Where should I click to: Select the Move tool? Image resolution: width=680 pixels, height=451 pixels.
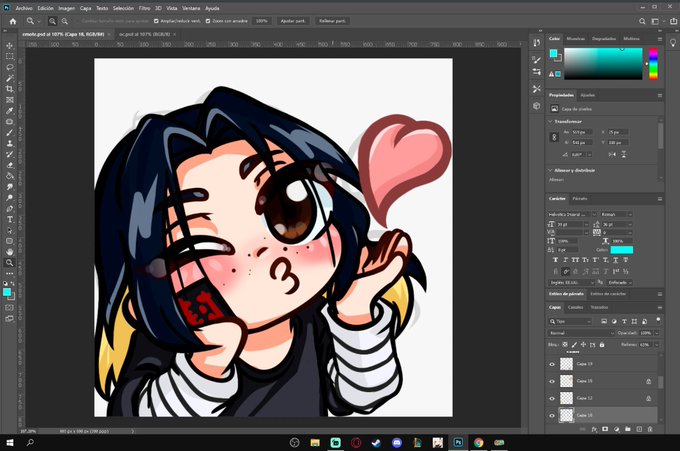[9, 46]
